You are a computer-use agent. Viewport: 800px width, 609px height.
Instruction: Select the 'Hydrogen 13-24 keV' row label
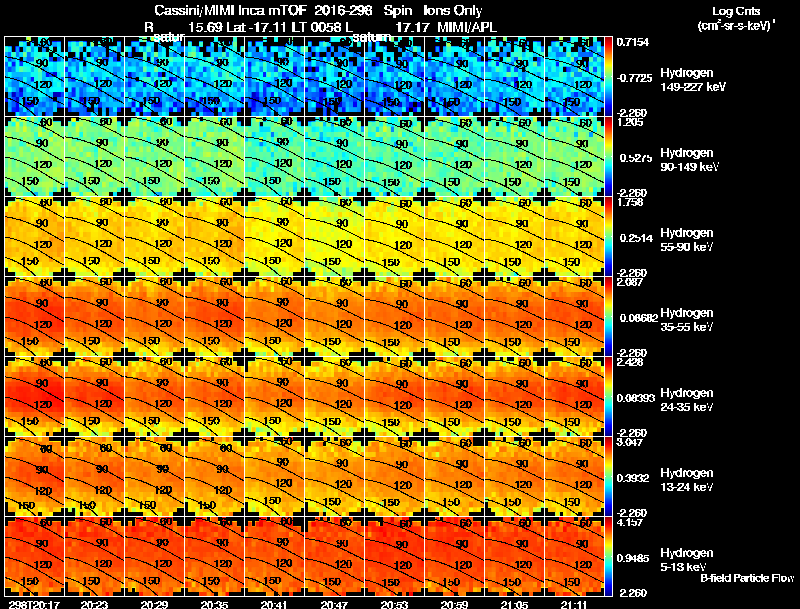(687, 480)
